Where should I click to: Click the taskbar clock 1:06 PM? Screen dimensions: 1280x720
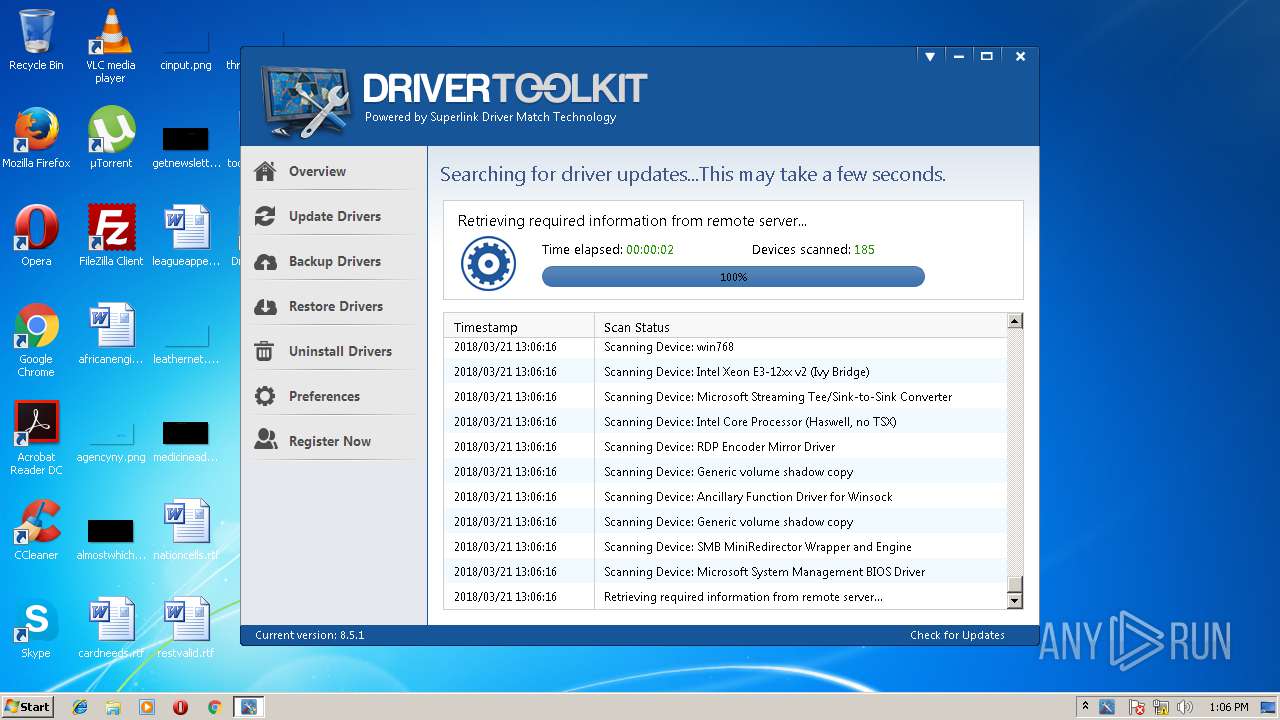pyautogui.click(x=1229, y=707)
